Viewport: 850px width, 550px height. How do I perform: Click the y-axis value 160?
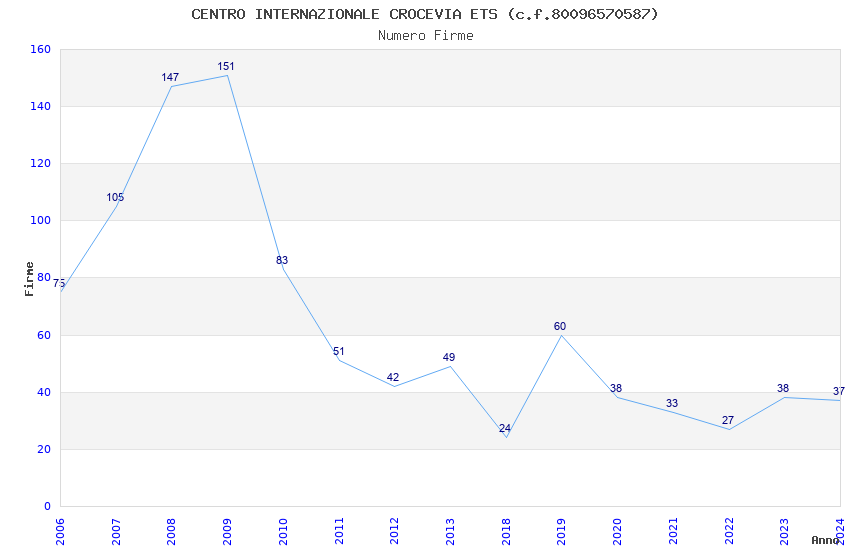[41, 49]
